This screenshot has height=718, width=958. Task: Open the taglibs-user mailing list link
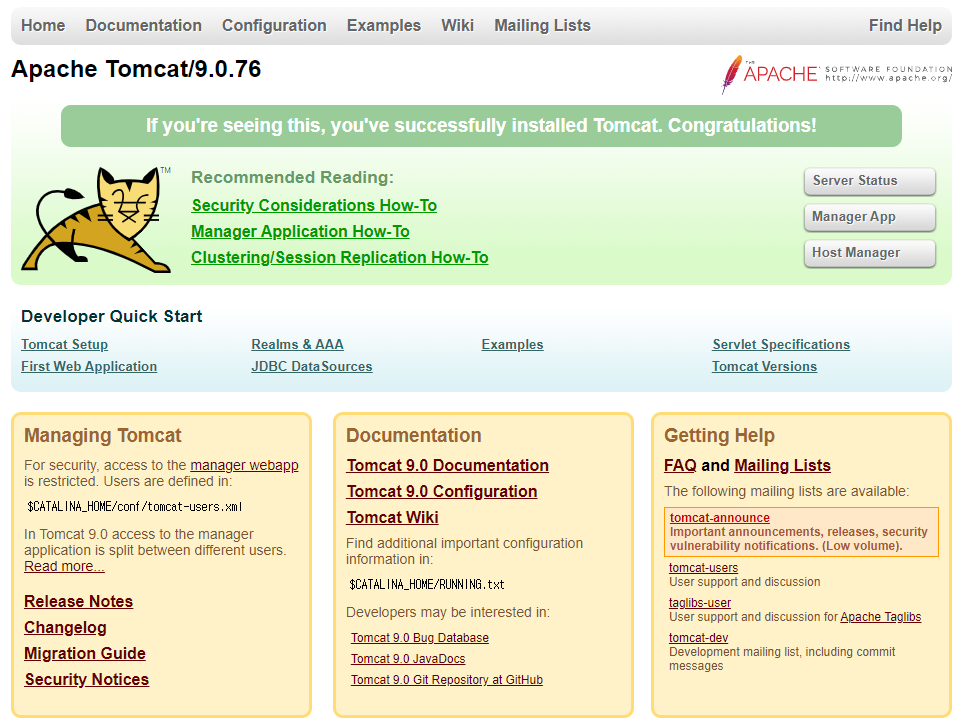pyautogui.click(x=700, y=603)
